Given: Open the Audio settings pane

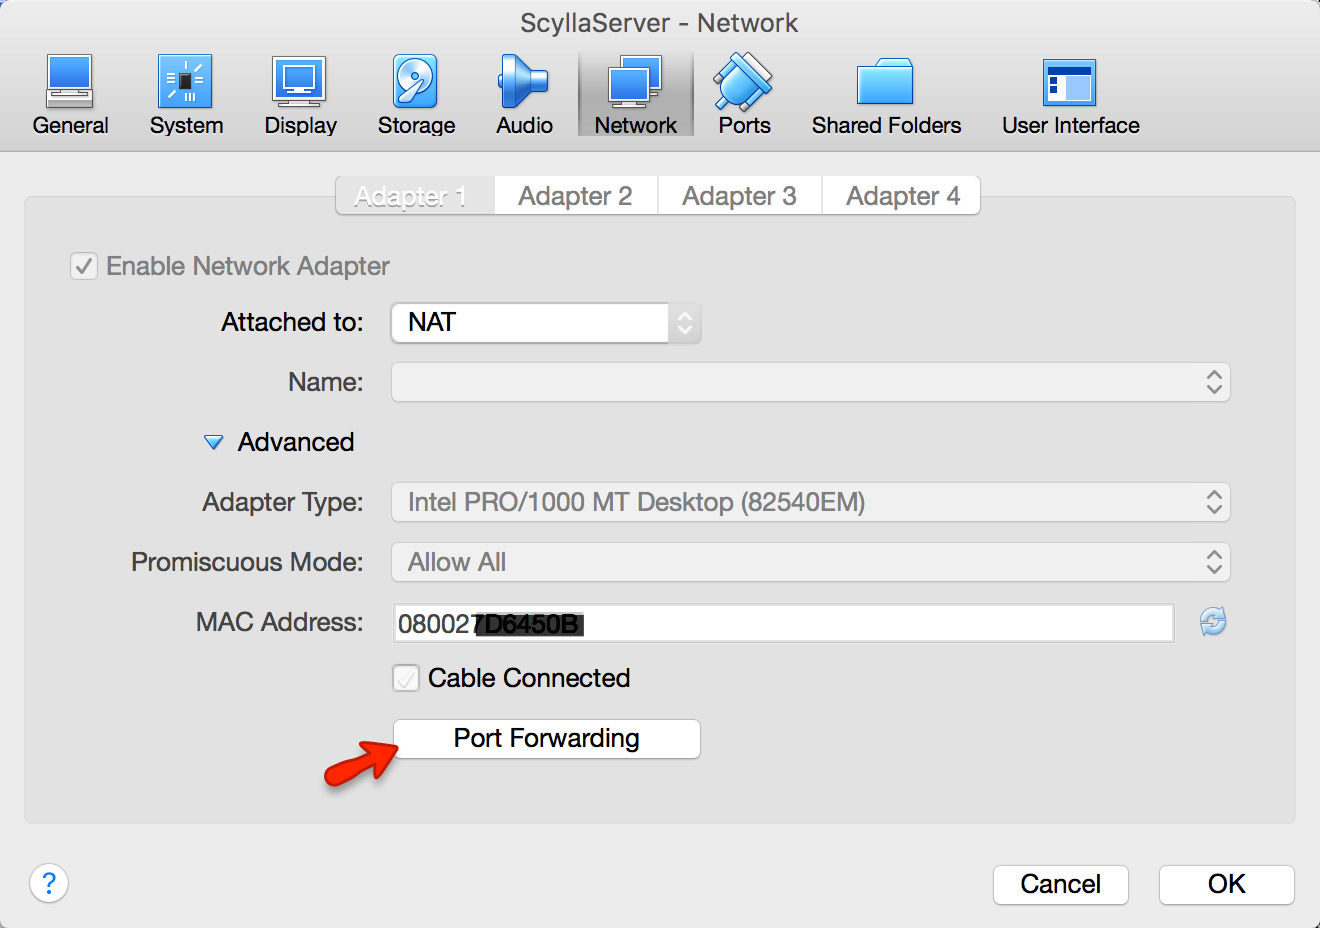Looking at the screenshot, I should click(x=524, y=96).
